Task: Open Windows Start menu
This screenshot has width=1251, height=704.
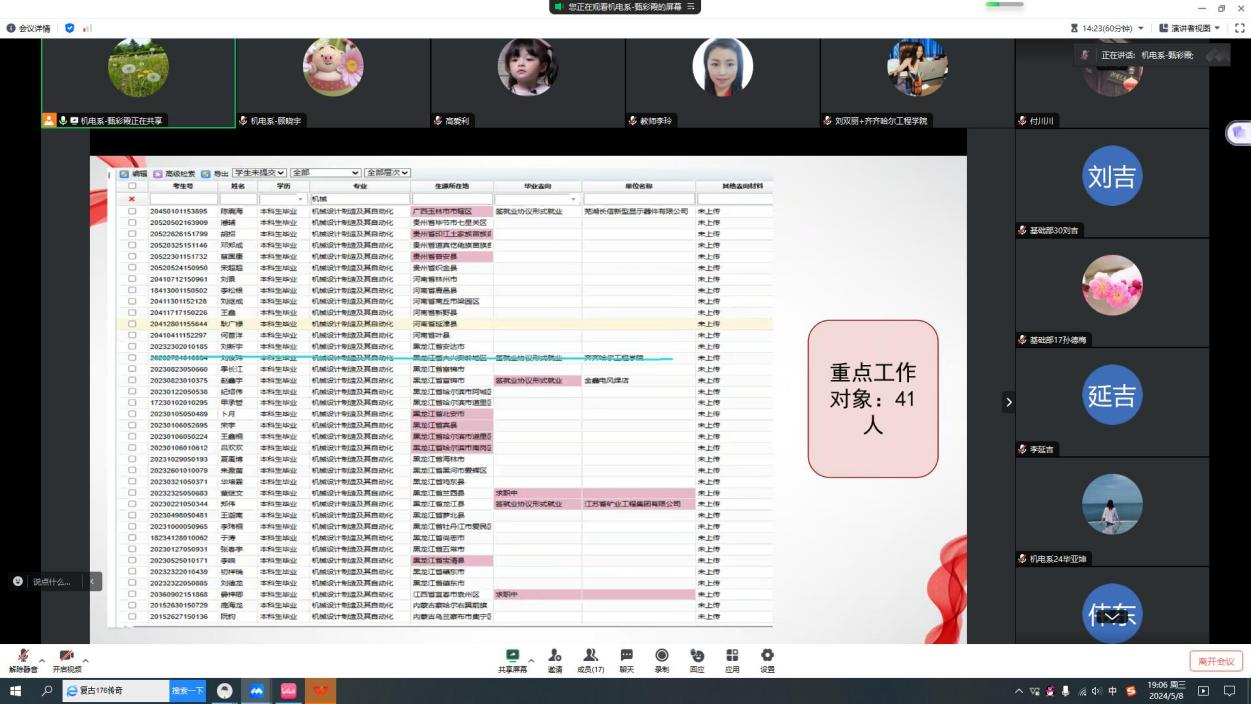Action: 16,691
